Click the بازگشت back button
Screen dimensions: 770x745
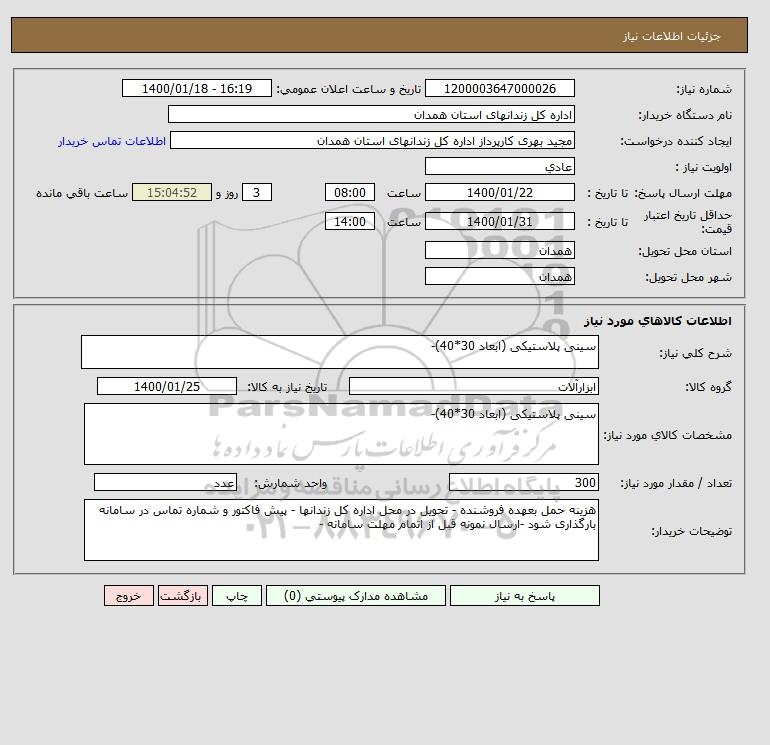pos(183,596)
